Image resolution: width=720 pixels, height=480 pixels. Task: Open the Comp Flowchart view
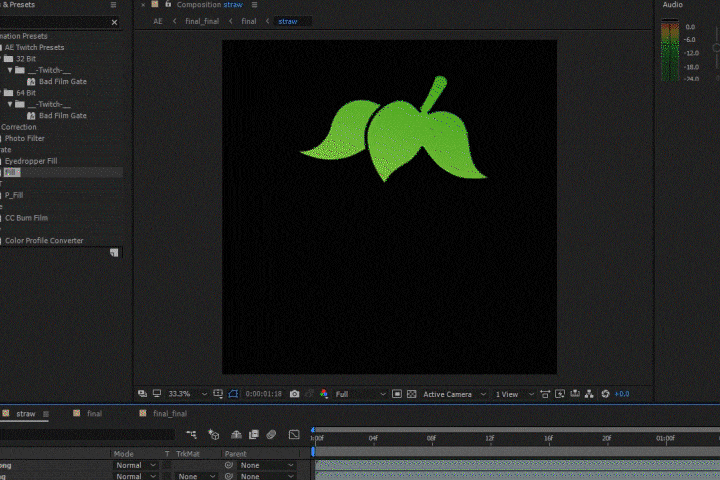(x=589, y=394)
